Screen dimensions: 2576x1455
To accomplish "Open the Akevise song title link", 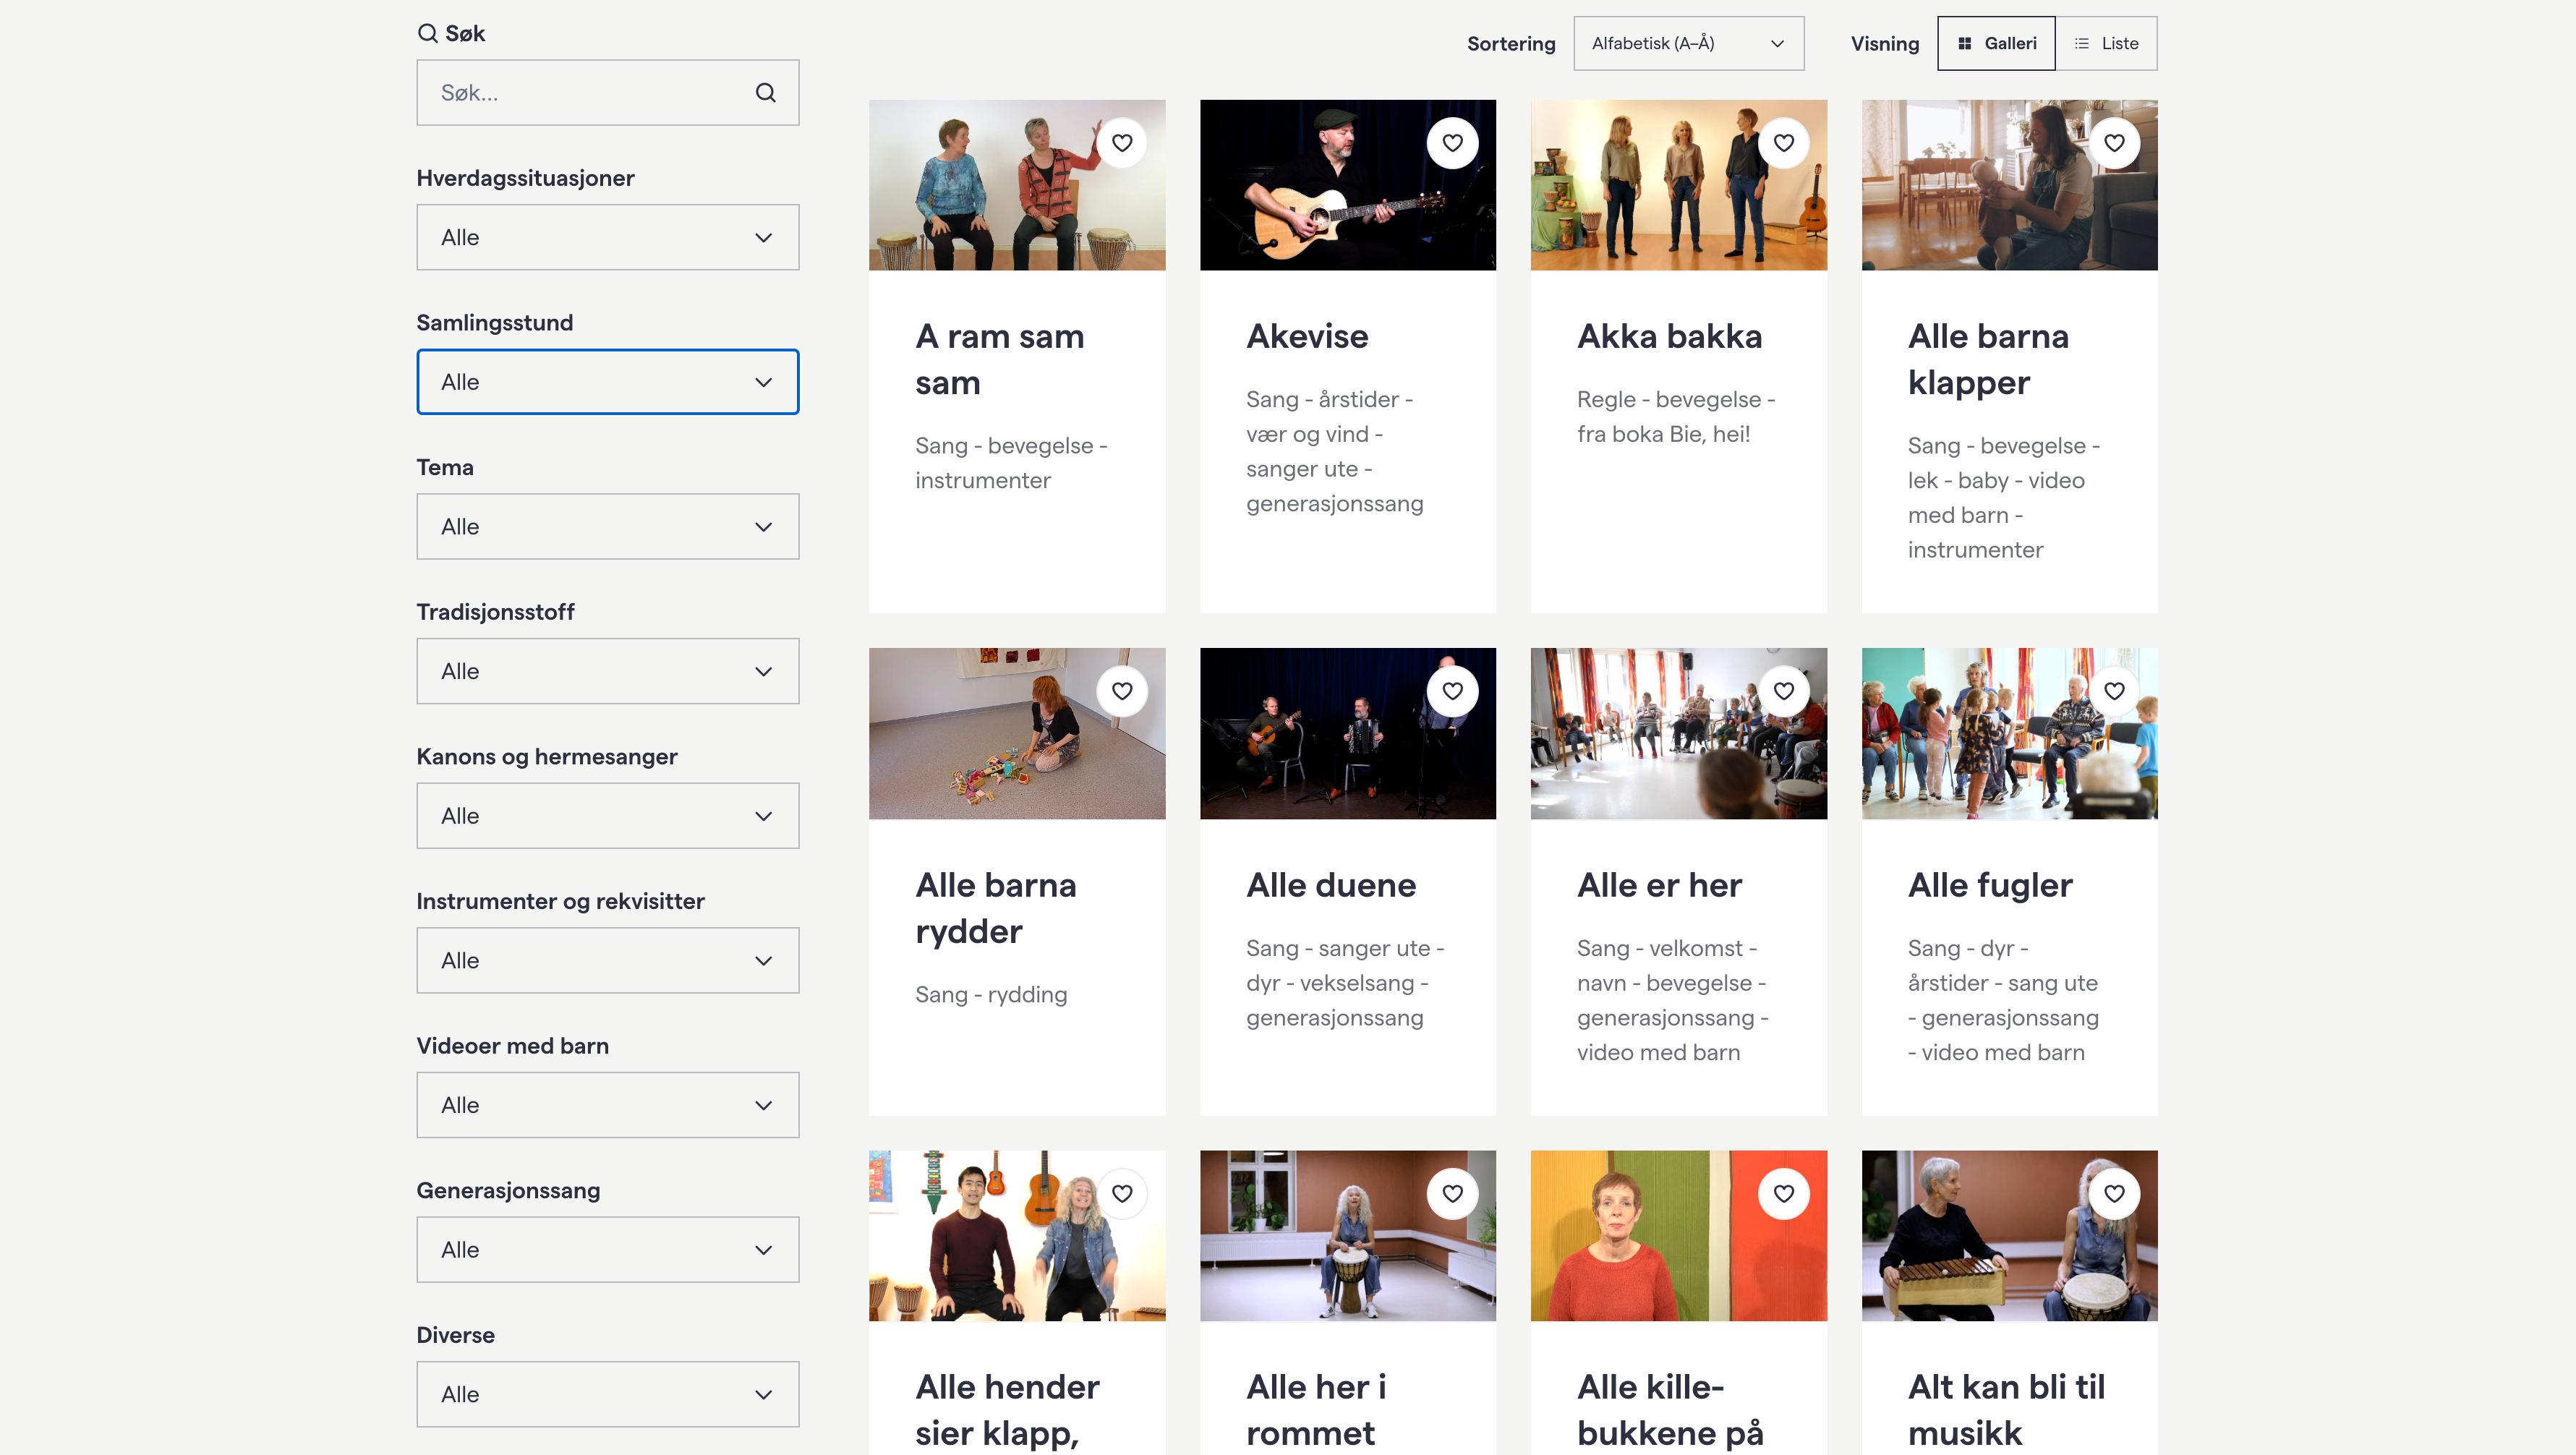I will coord(1306,337).
